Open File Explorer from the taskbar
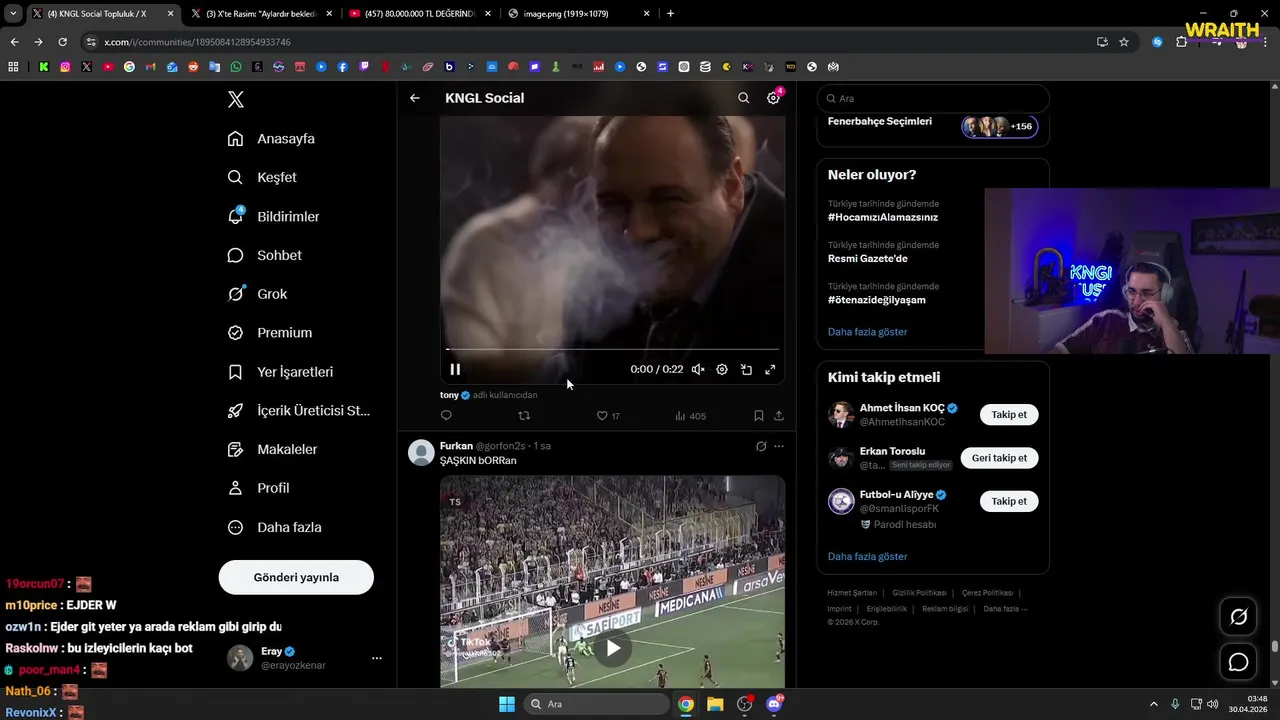Viewport: 1280px width, 720px height. pos(715,704)
